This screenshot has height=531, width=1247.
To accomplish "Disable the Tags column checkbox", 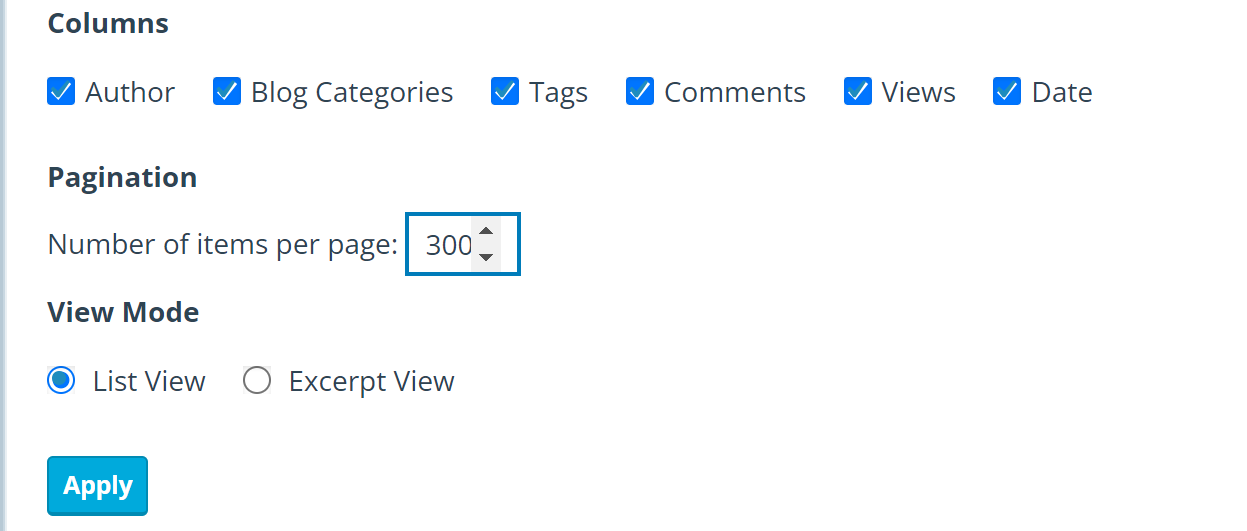I will coord(505,92).
